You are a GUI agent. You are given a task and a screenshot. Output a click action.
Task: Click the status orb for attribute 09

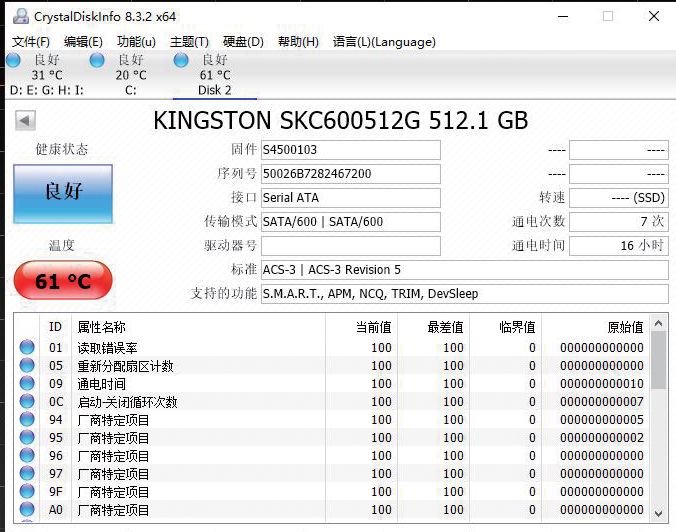click(x=27, y=383)
